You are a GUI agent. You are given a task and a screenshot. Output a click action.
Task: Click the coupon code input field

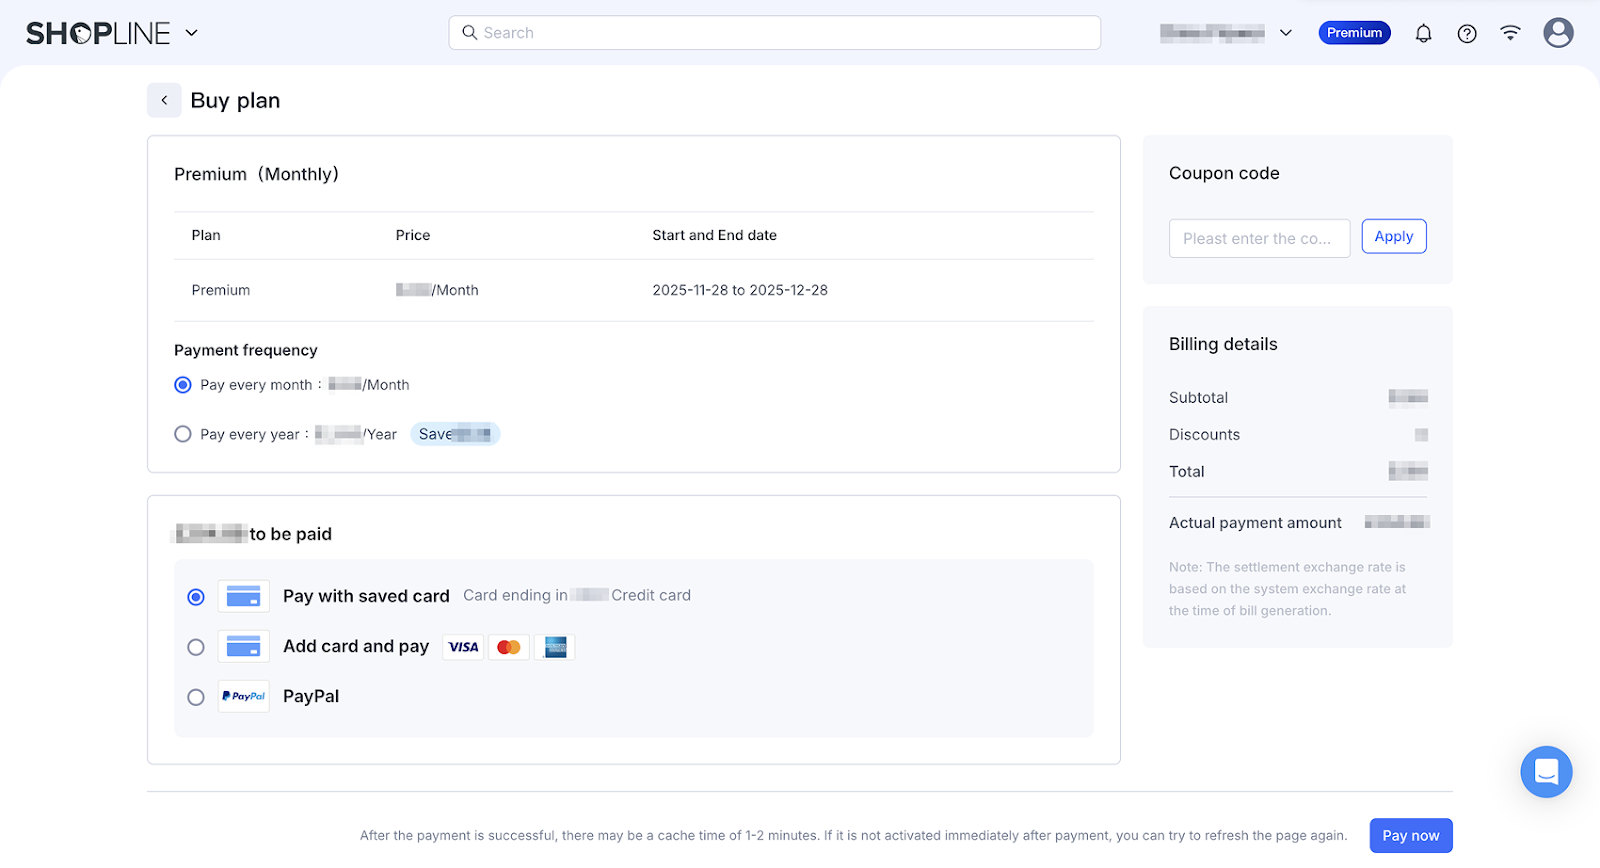pos(1259,238)
